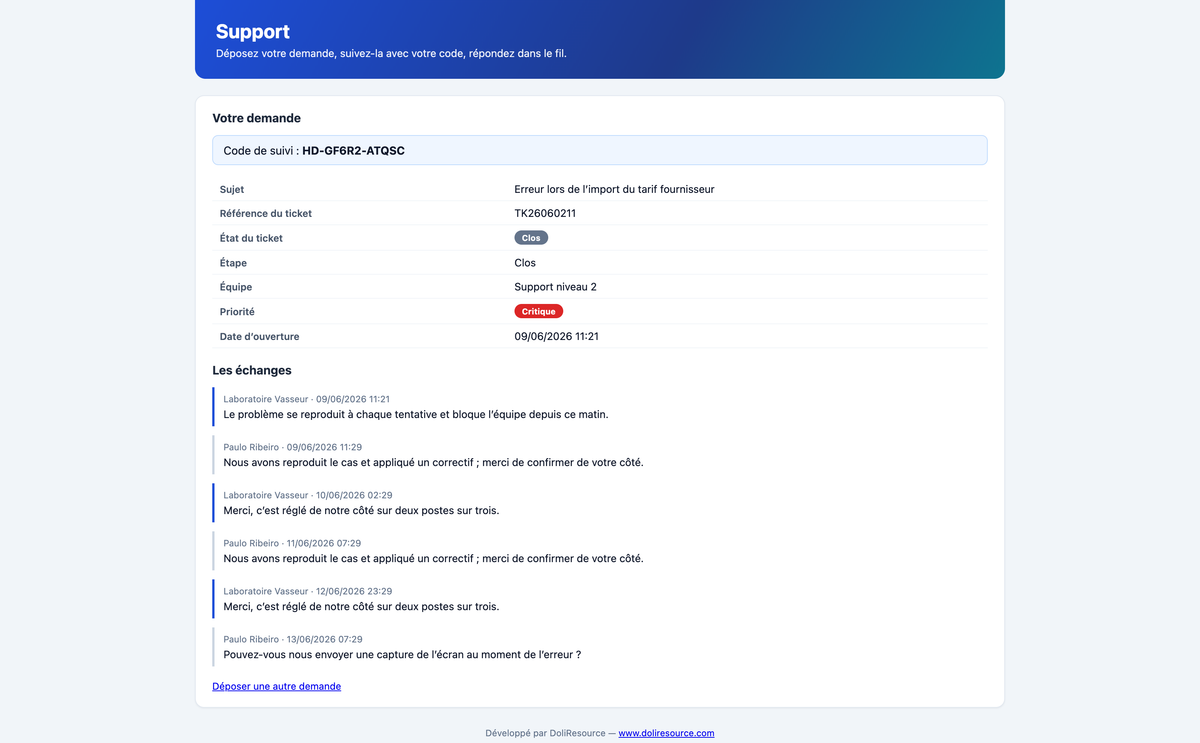Click the Étape value 'Clos' text
This screenshot has width=1200, height=743.
click(525, 263)
